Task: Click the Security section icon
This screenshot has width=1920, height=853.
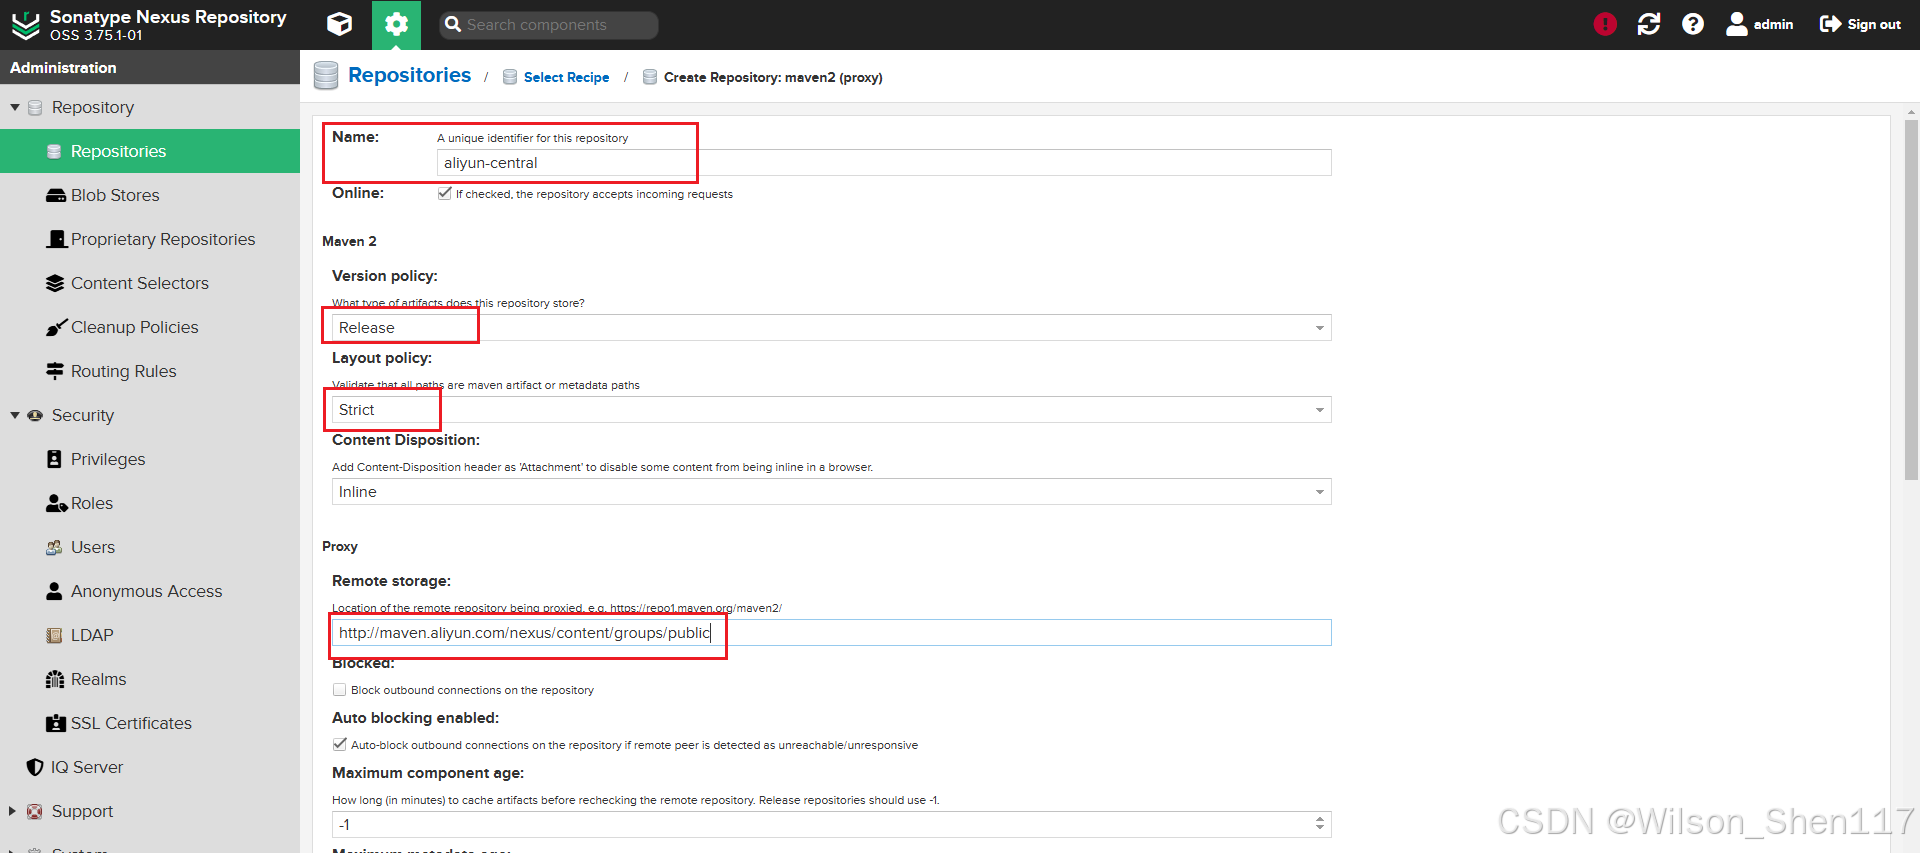Action: (35, 415)
